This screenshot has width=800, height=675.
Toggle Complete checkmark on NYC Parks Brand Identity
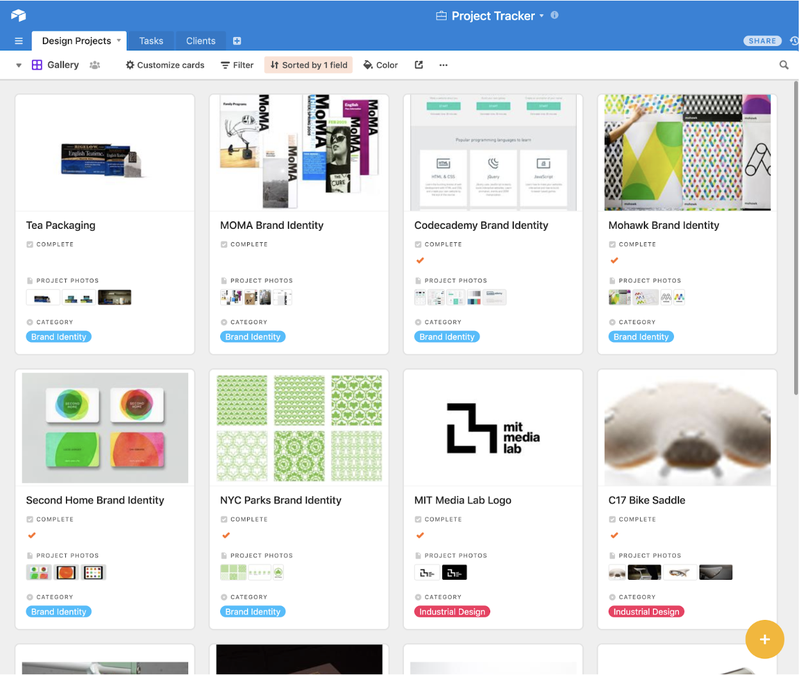[226, 535]
